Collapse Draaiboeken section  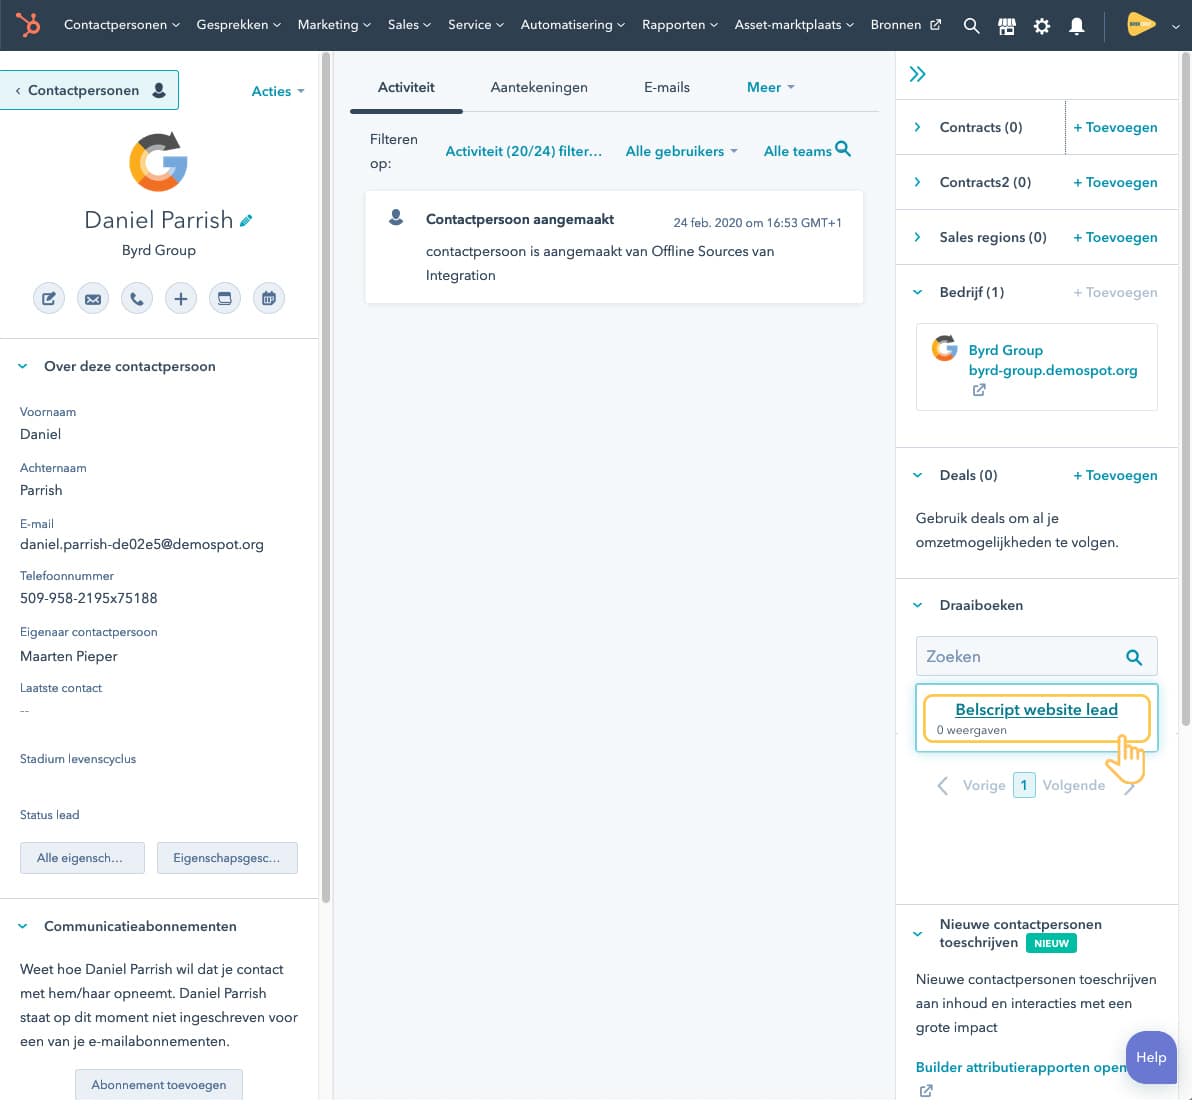918,606
